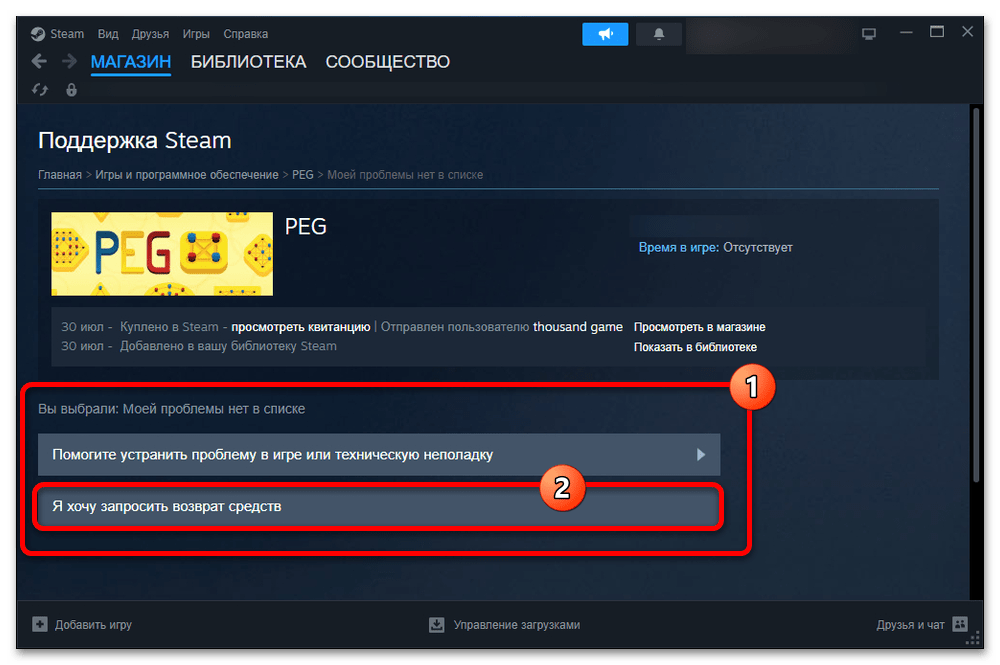Viewport: 1000px width, 665px height.
Task: Click the friends chat icon at bottom right
Action: [960, 624]
